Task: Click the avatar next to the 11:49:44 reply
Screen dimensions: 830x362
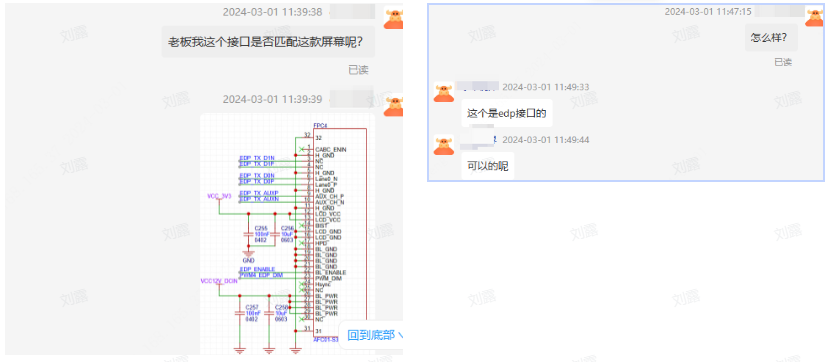Action: (444, 145)
